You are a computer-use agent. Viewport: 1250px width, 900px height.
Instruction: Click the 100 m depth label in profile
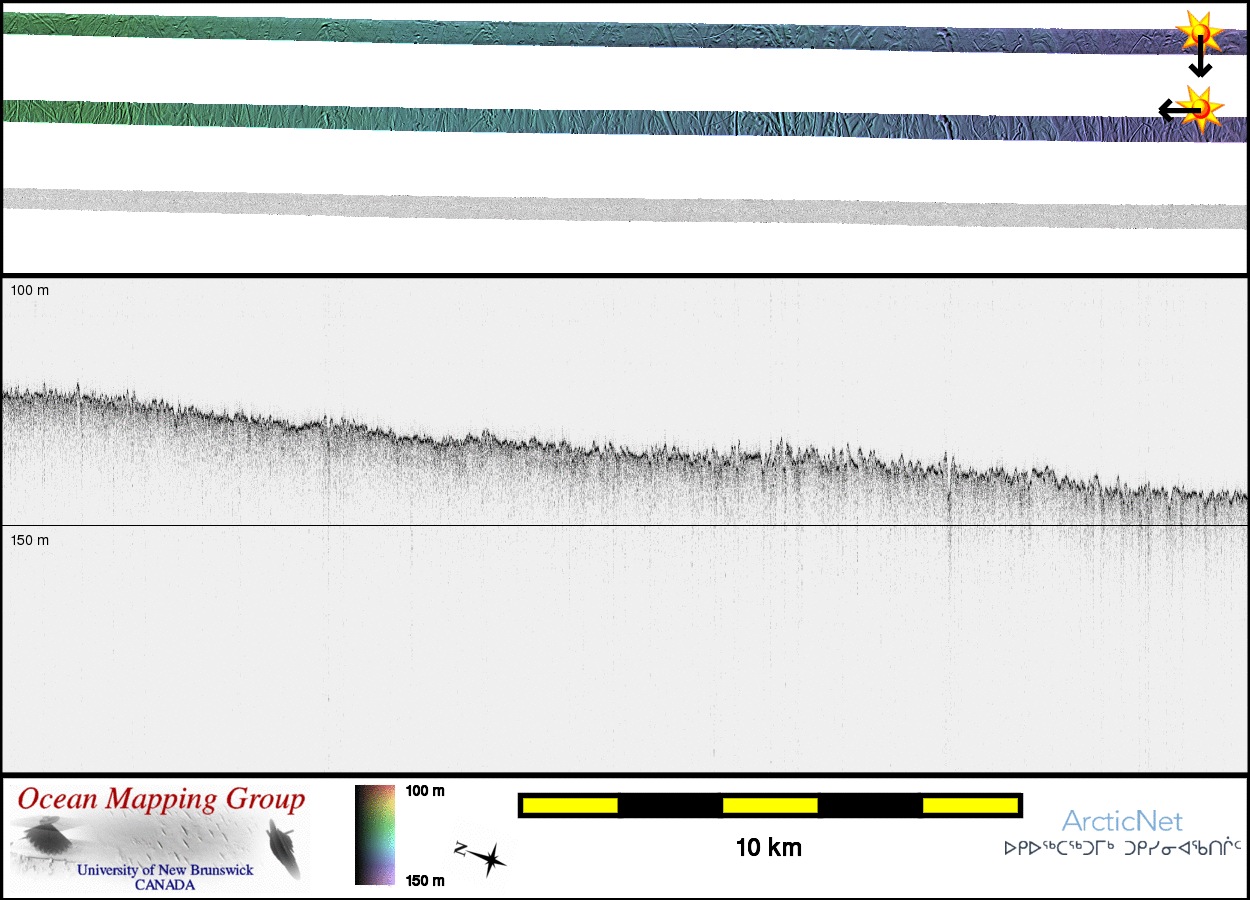coord(30,290)
